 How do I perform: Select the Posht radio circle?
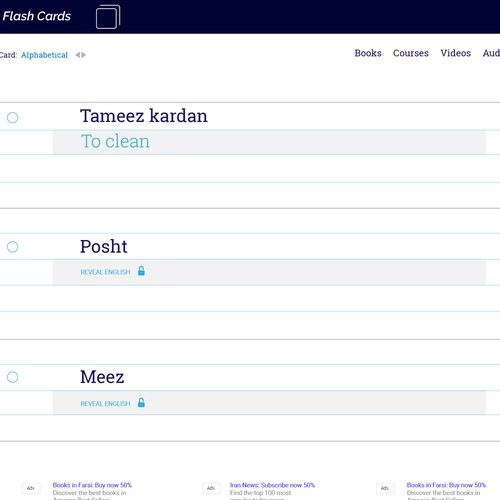click(13, 247)
